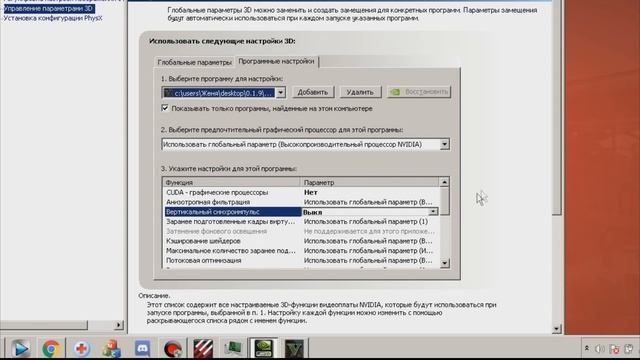Click the selected program path field
This screenshot has width=640, height=360.
pos(219,93)
